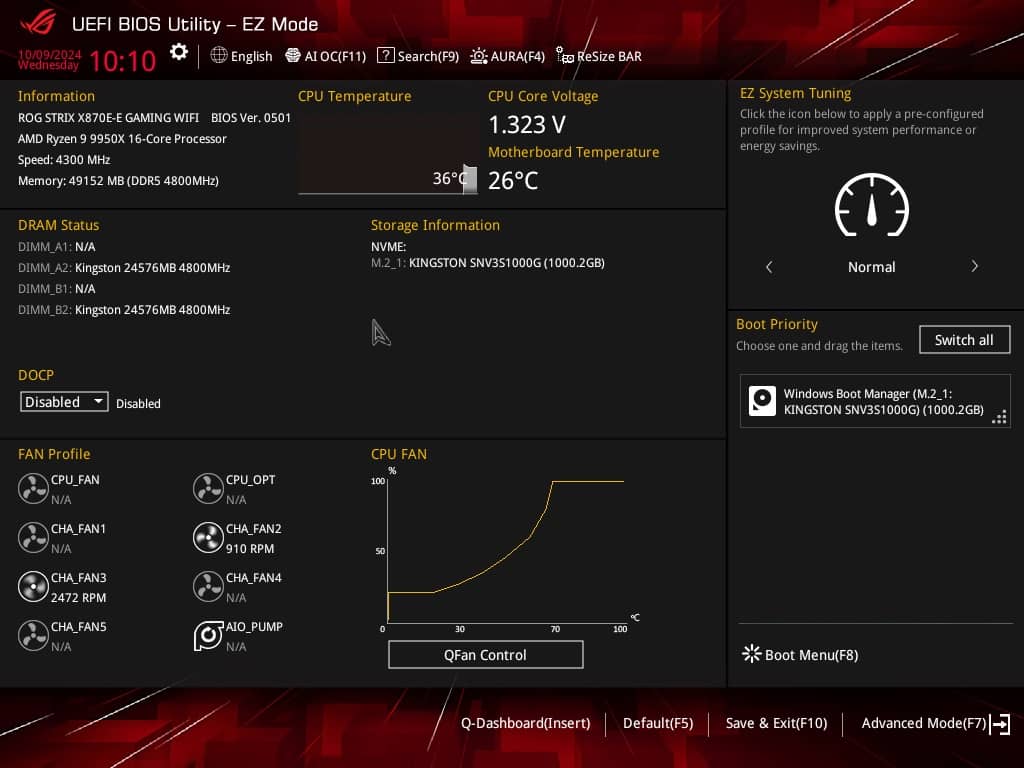Click DIMM_B2 Kingston 24576MB entry

pos(124,310)
